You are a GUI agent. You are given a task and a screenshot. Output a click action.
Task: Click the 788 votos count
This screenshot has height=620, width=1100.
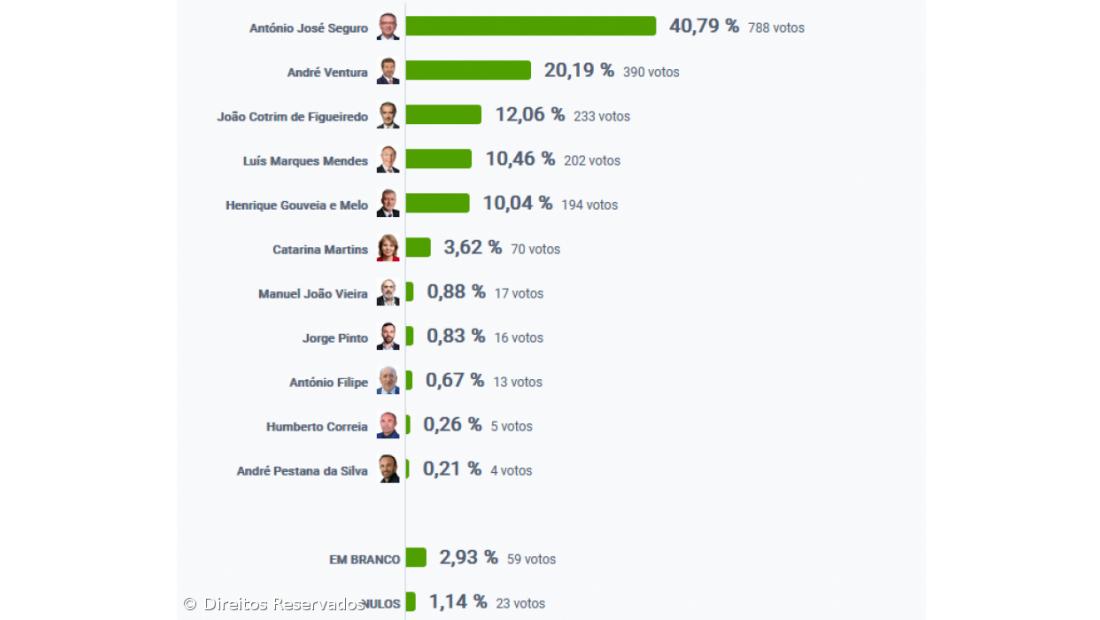click(x=776, y=28)
